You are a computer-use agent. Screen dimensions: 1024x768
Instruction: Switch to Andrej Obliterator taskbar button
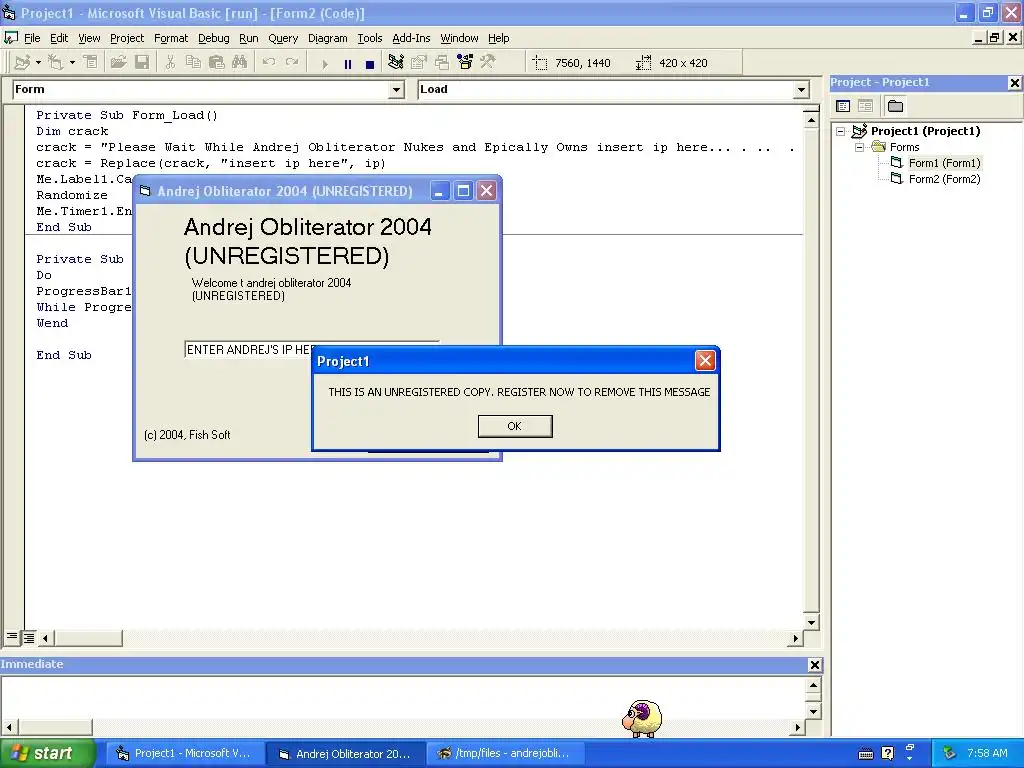click(346, 754)
